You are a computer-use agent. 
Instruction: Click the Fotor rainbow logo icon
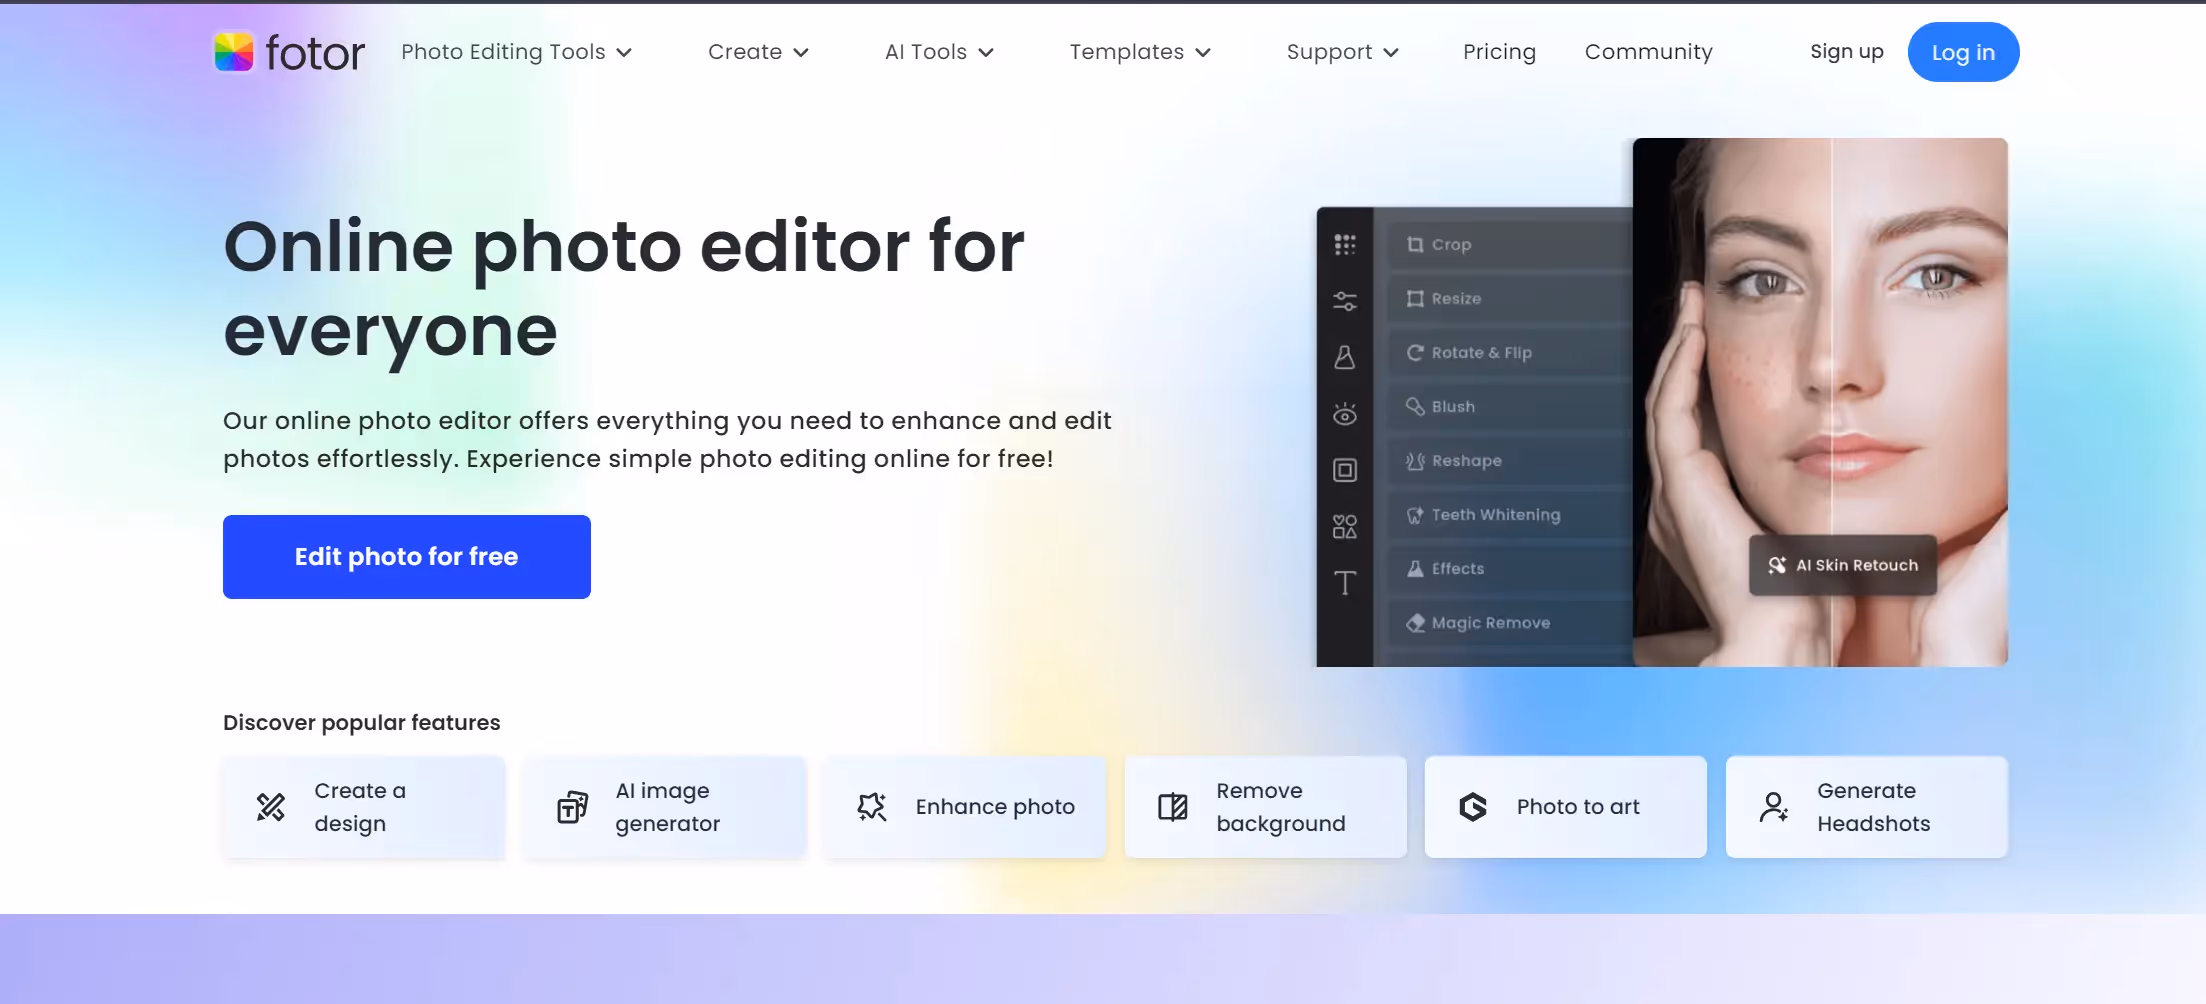(x=234, y=52)
